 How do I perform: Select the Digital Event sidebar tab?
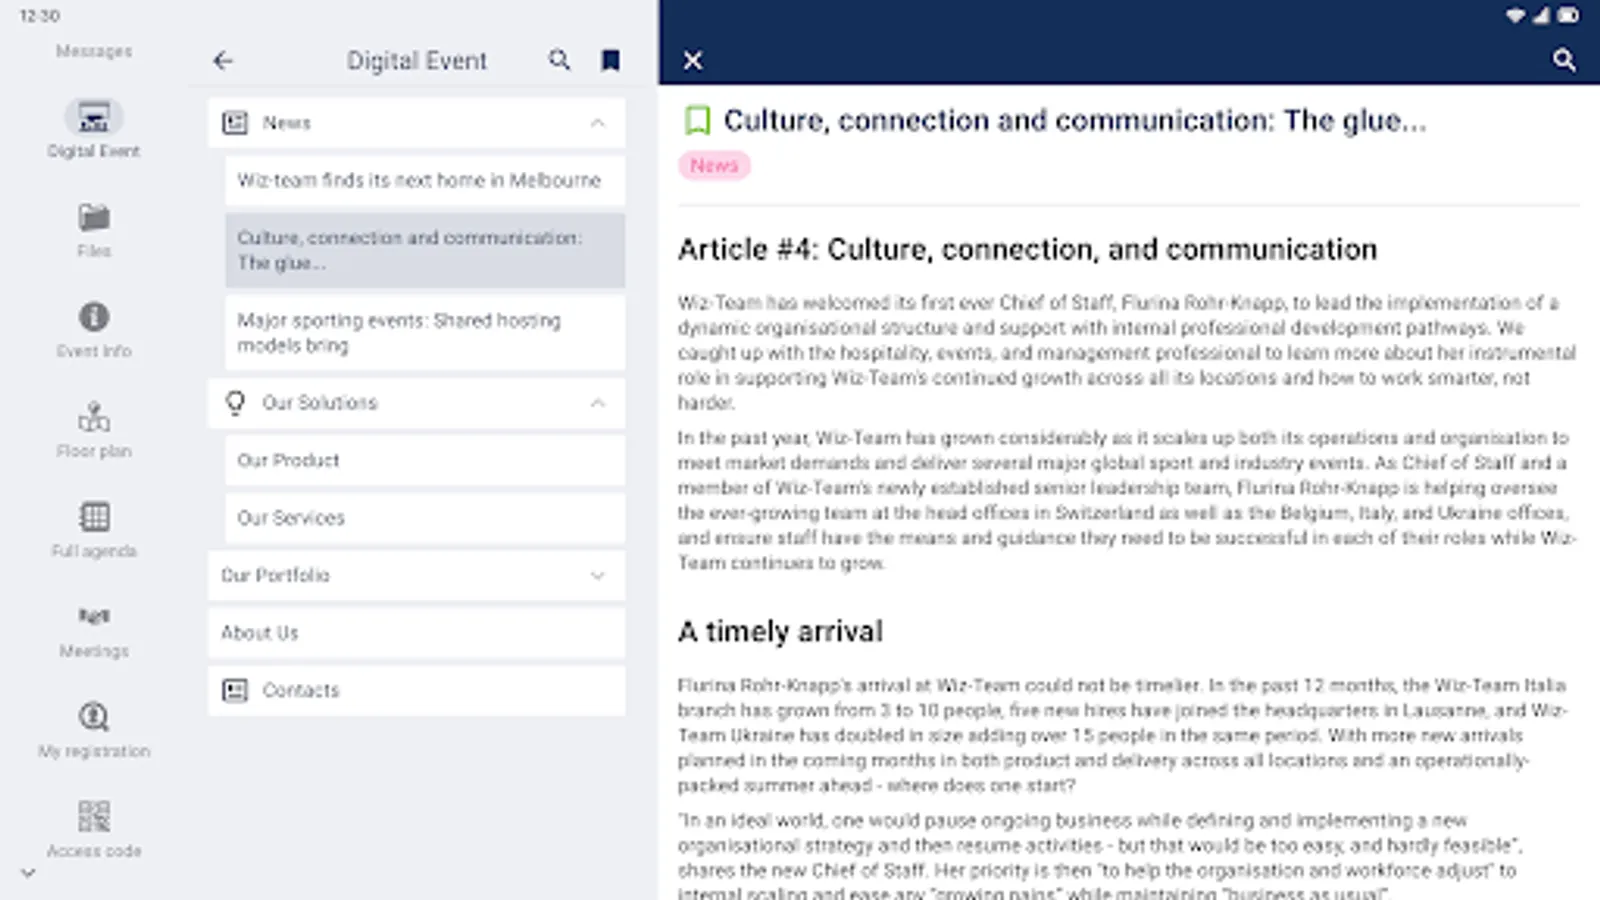94,119
